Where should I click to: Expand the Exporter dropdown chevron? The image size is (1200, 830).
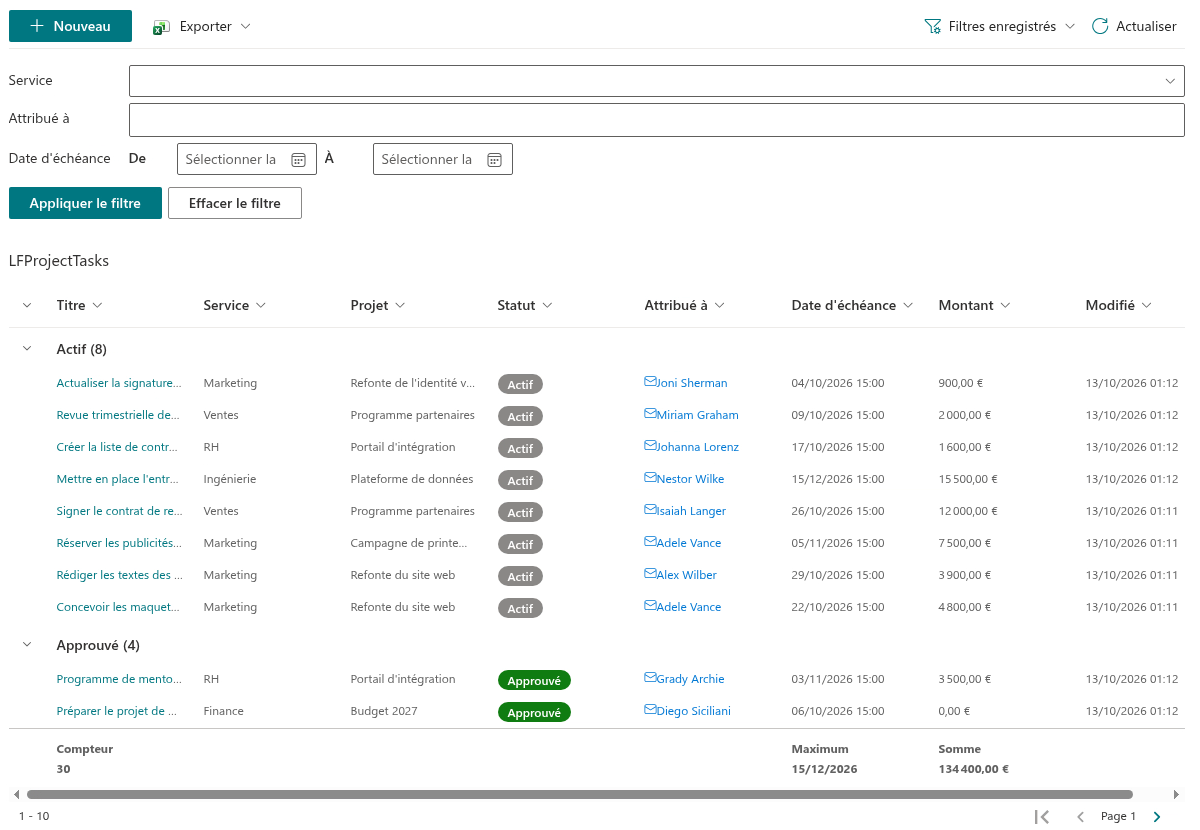[x=245, y=27]
